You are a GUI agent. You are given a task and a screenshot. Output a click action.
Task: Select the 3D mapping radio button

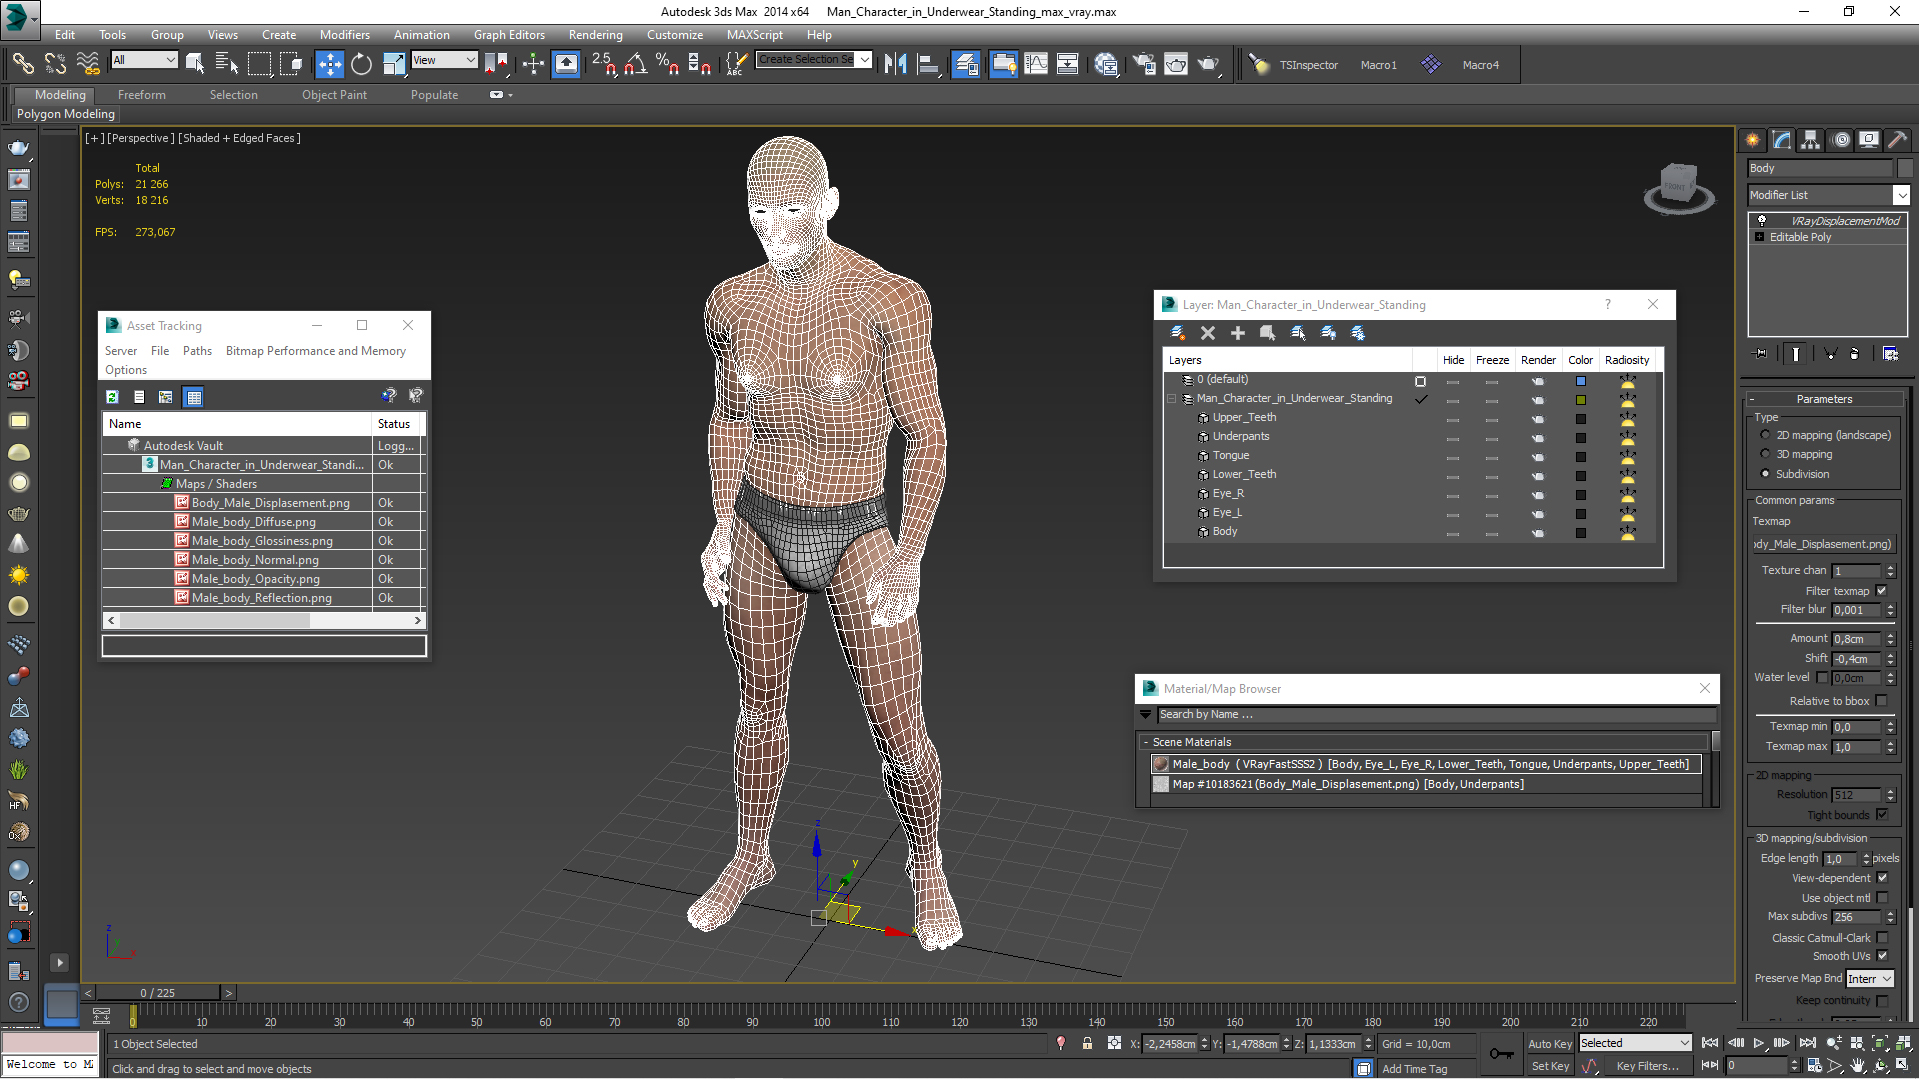[1765, 454]
